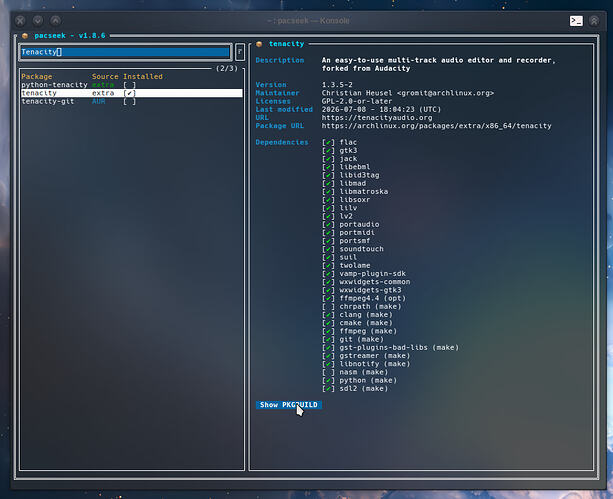Open the tenacityaudio.org URL
The width and height of the screenshot is (613, 499).
(x=377, y=118)
